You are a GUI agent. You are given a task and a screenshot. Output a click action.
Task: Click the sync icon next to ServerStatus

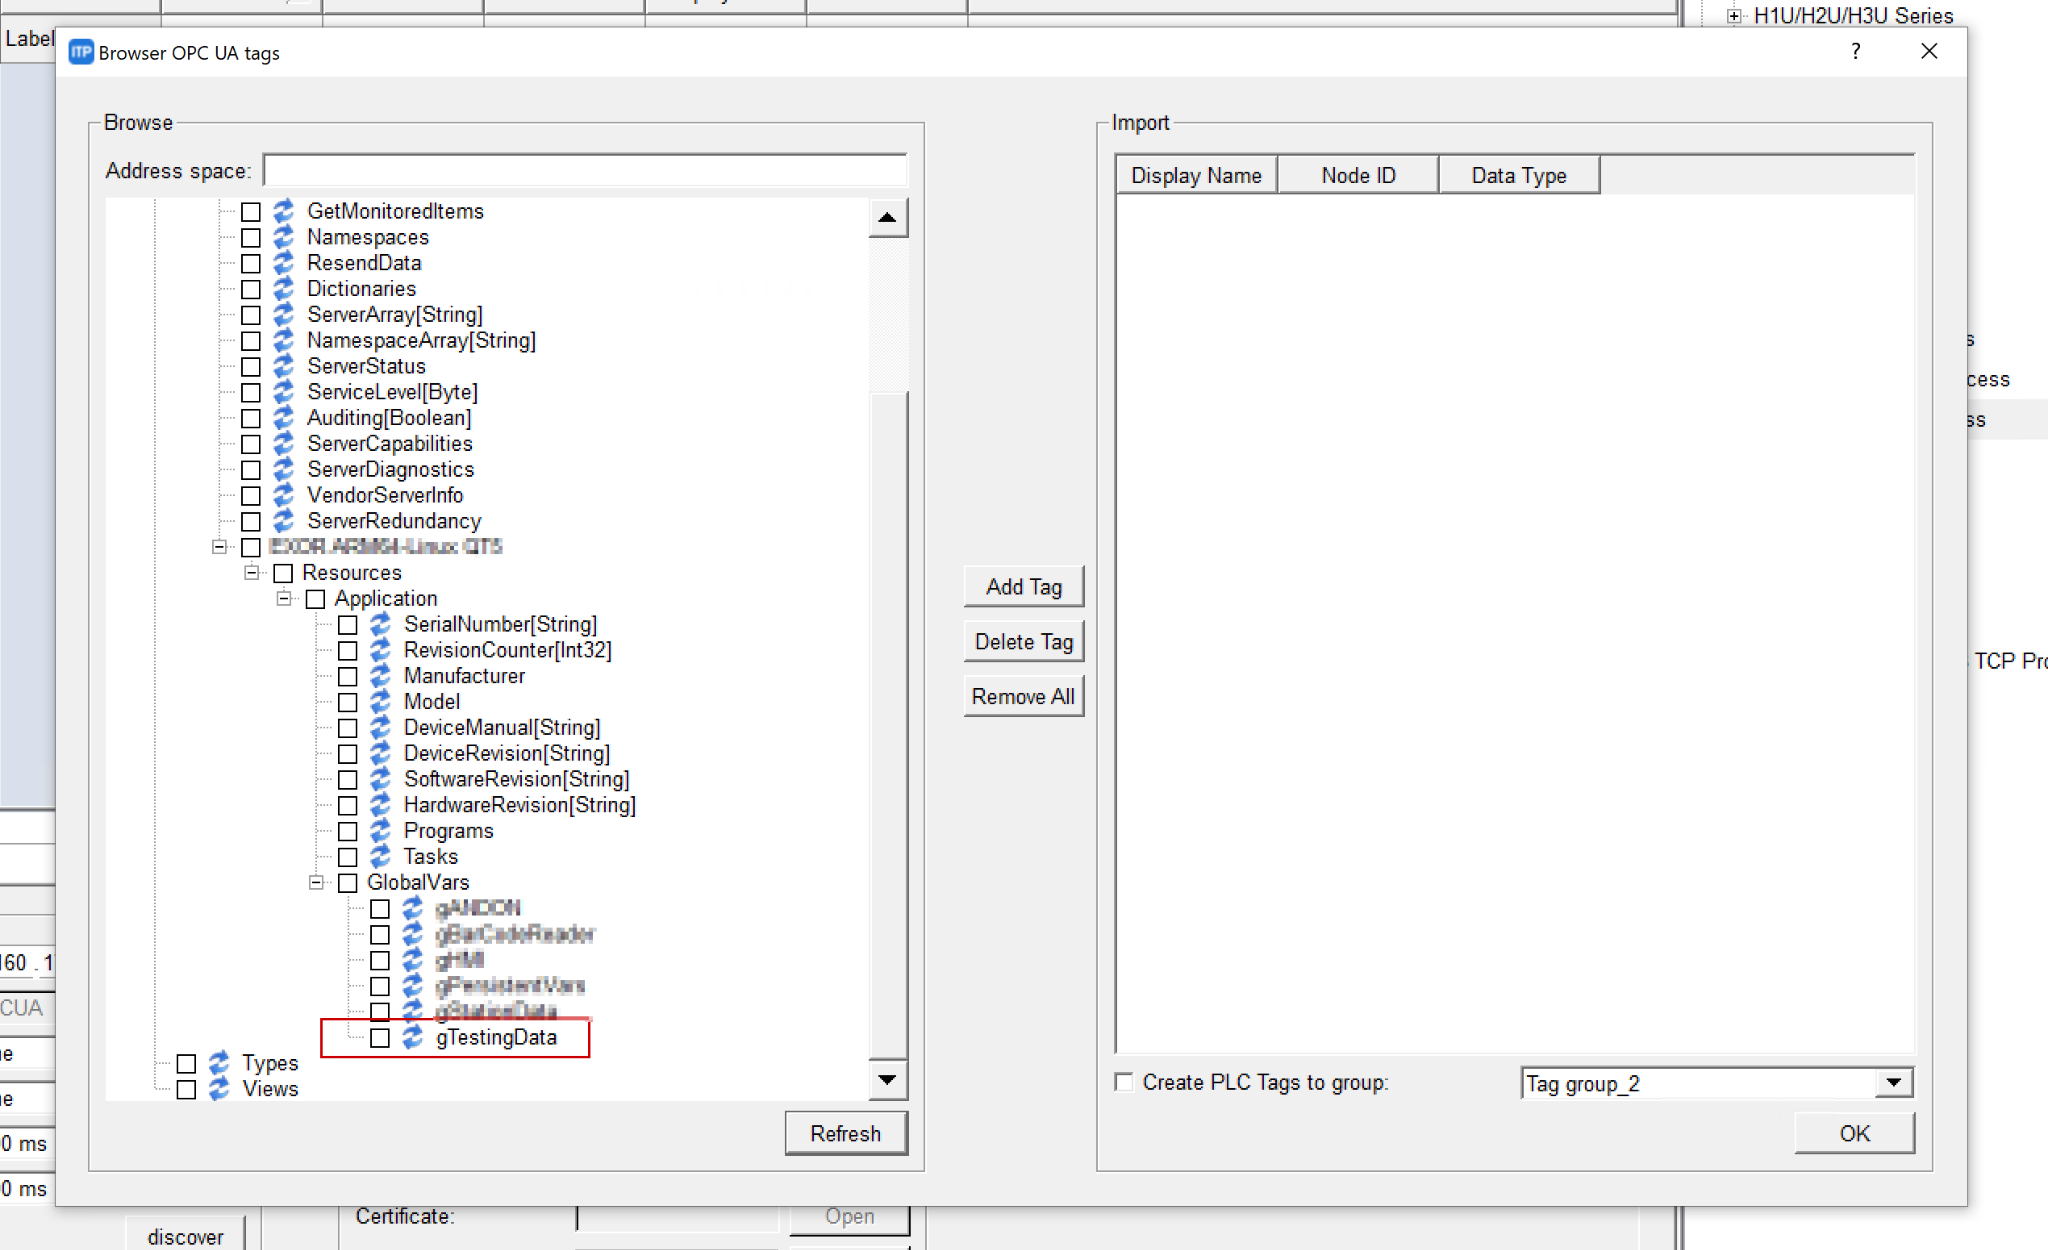pyautogui.click(x=284, y=367)
